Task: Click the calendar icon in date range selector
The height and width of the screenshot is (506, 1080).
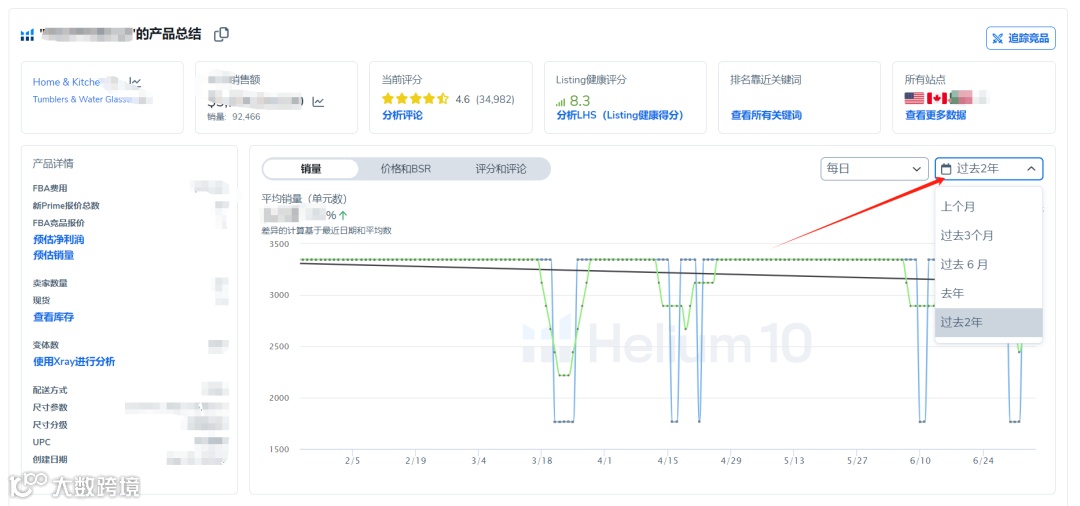Action: 946,169
